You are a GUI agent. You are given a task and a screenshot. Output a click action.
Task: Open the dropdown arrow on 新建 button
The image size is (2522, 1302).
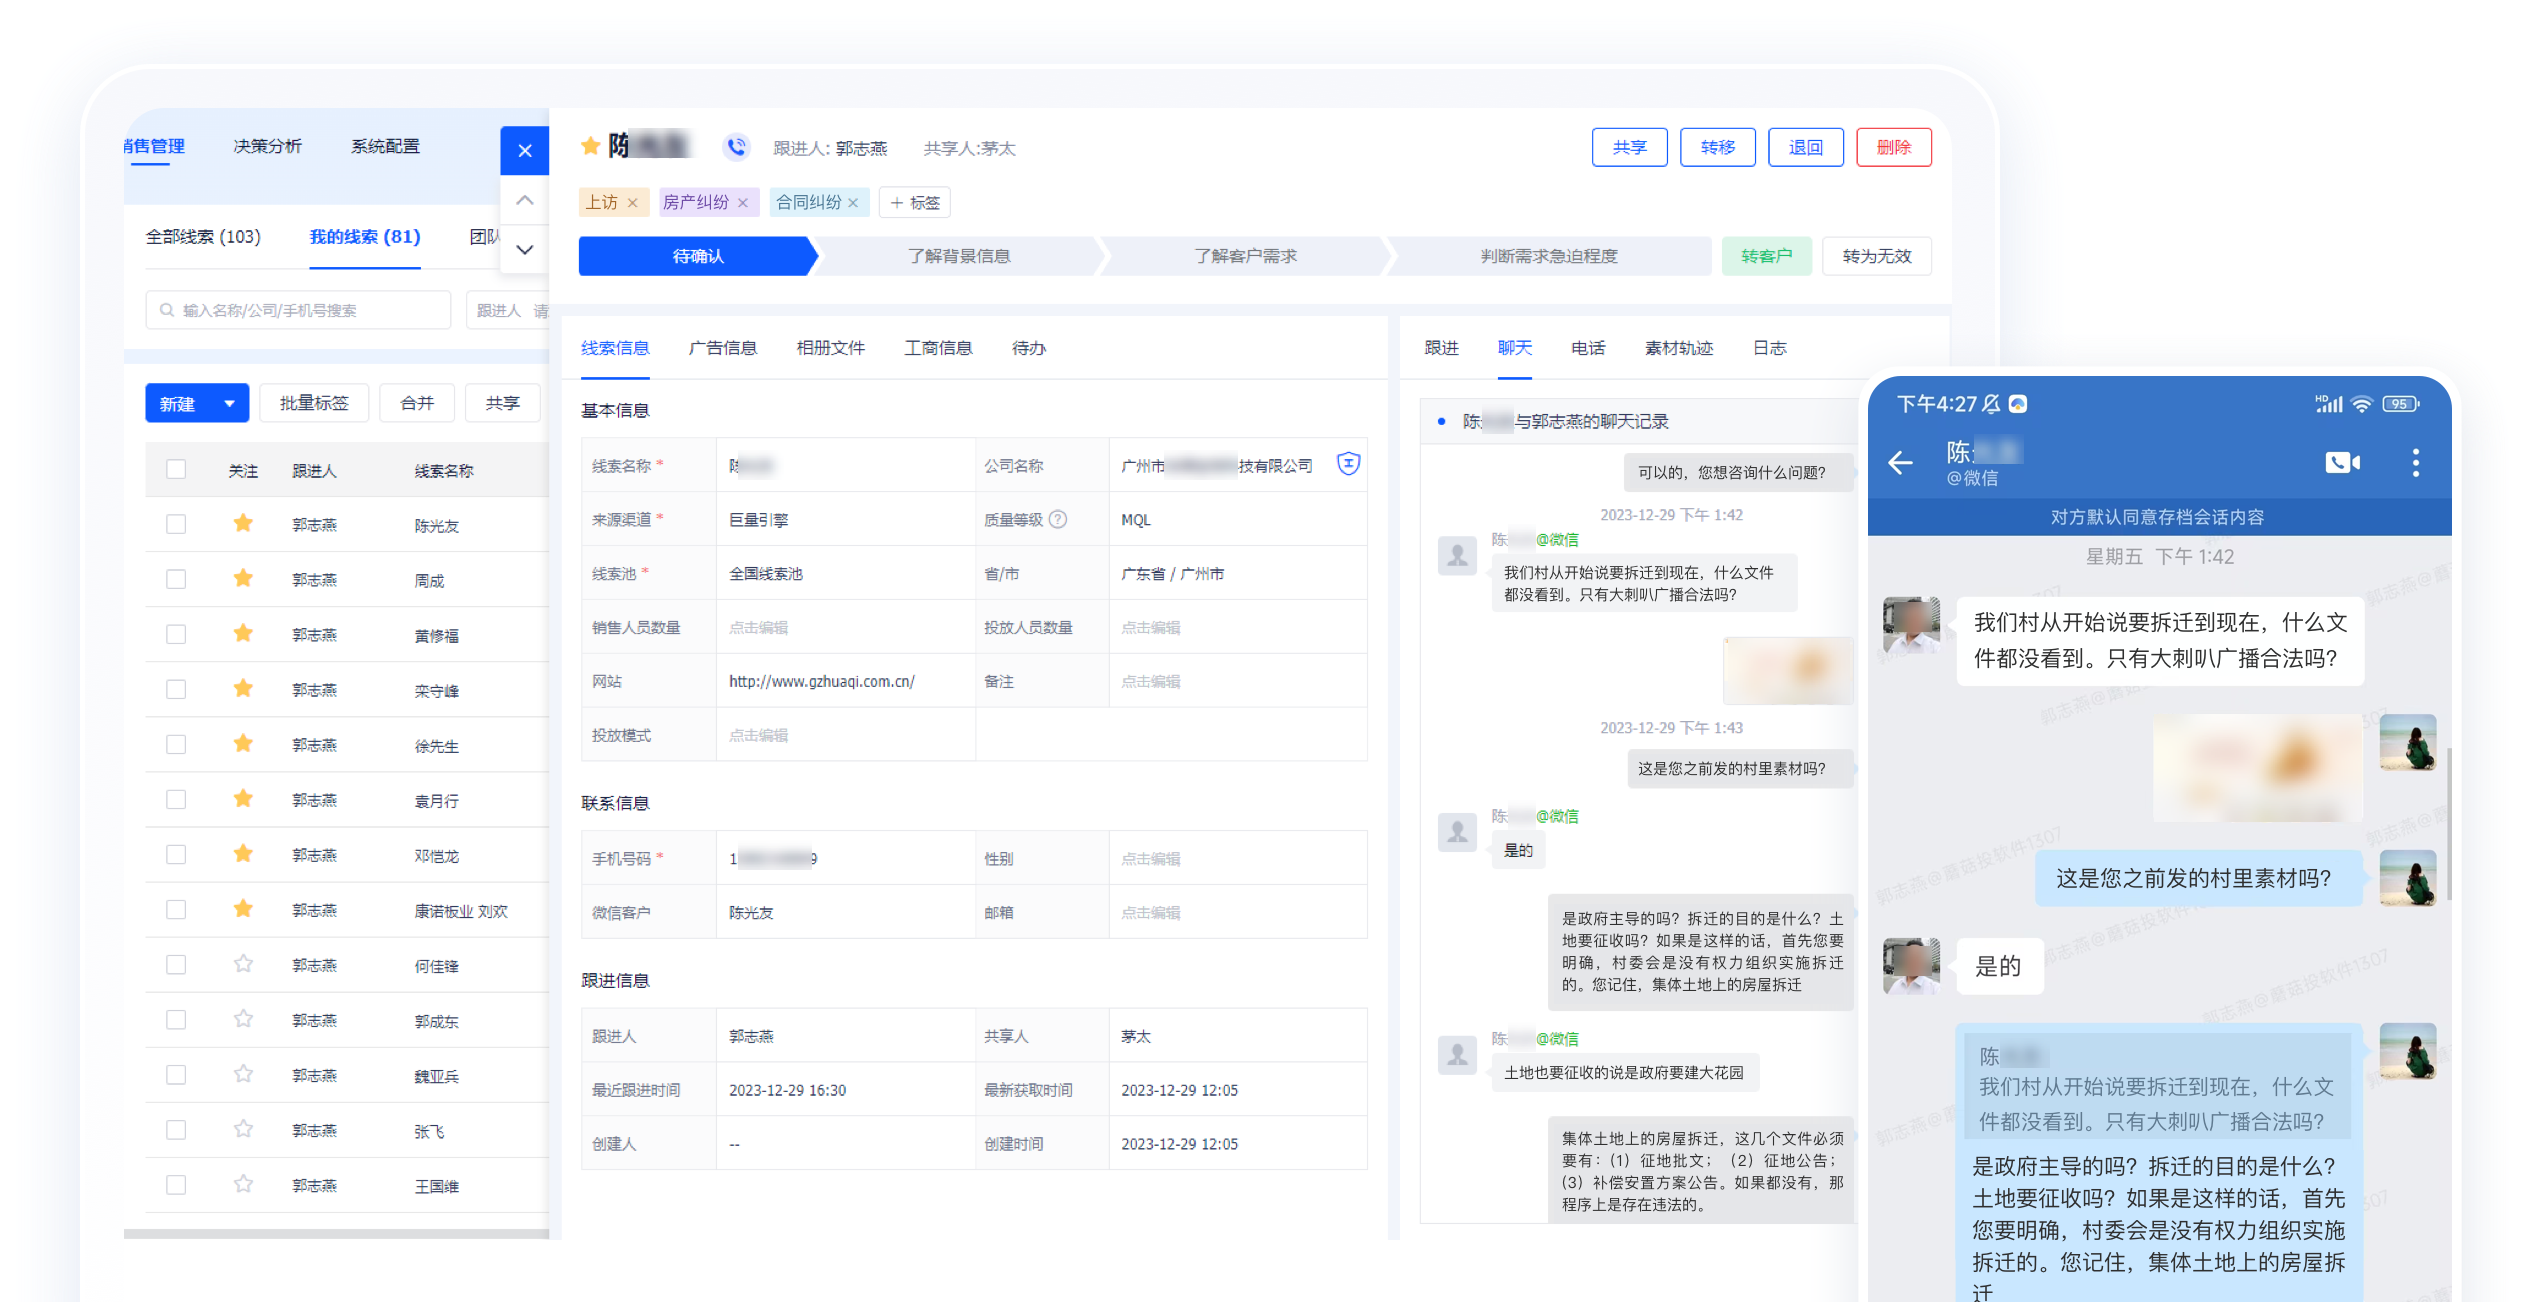tap(229, 403)
